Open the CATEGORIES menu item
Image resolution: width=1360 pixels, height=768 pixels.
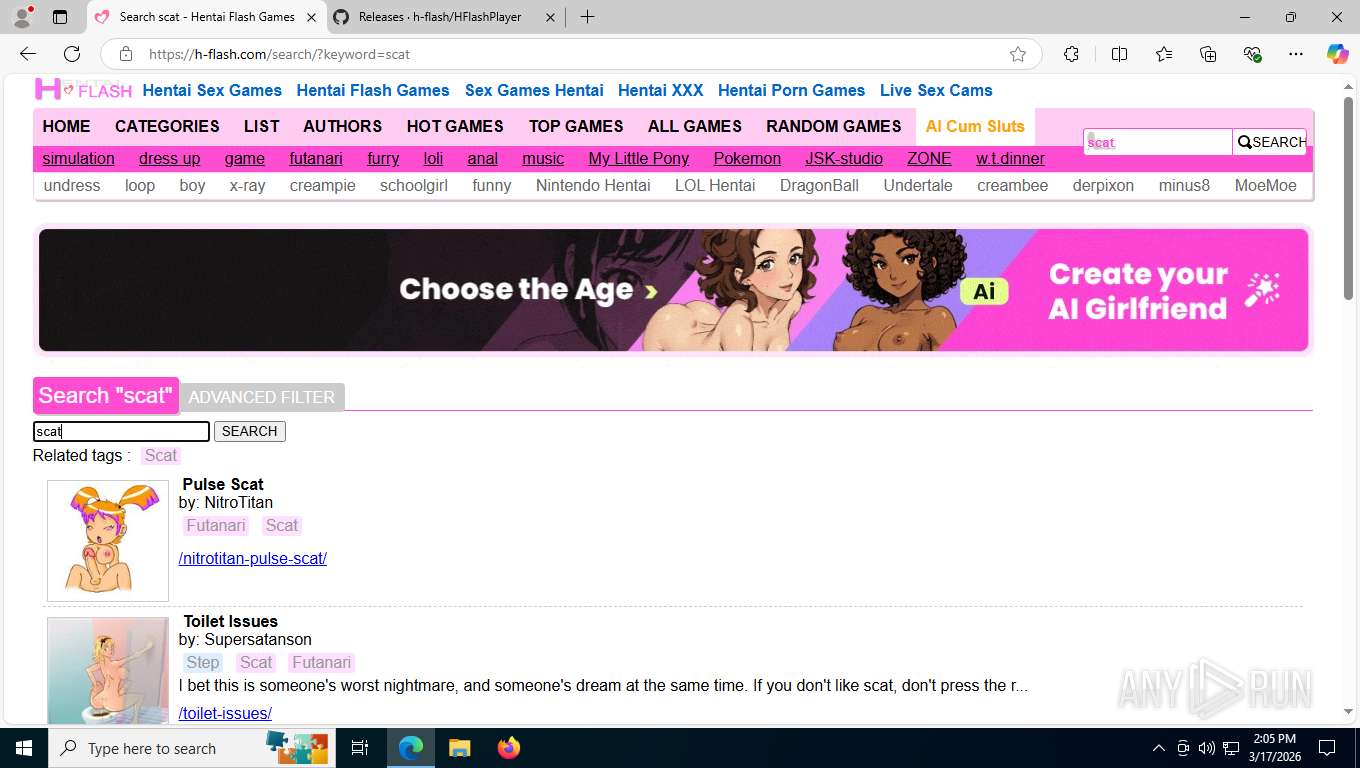point(167,126)
